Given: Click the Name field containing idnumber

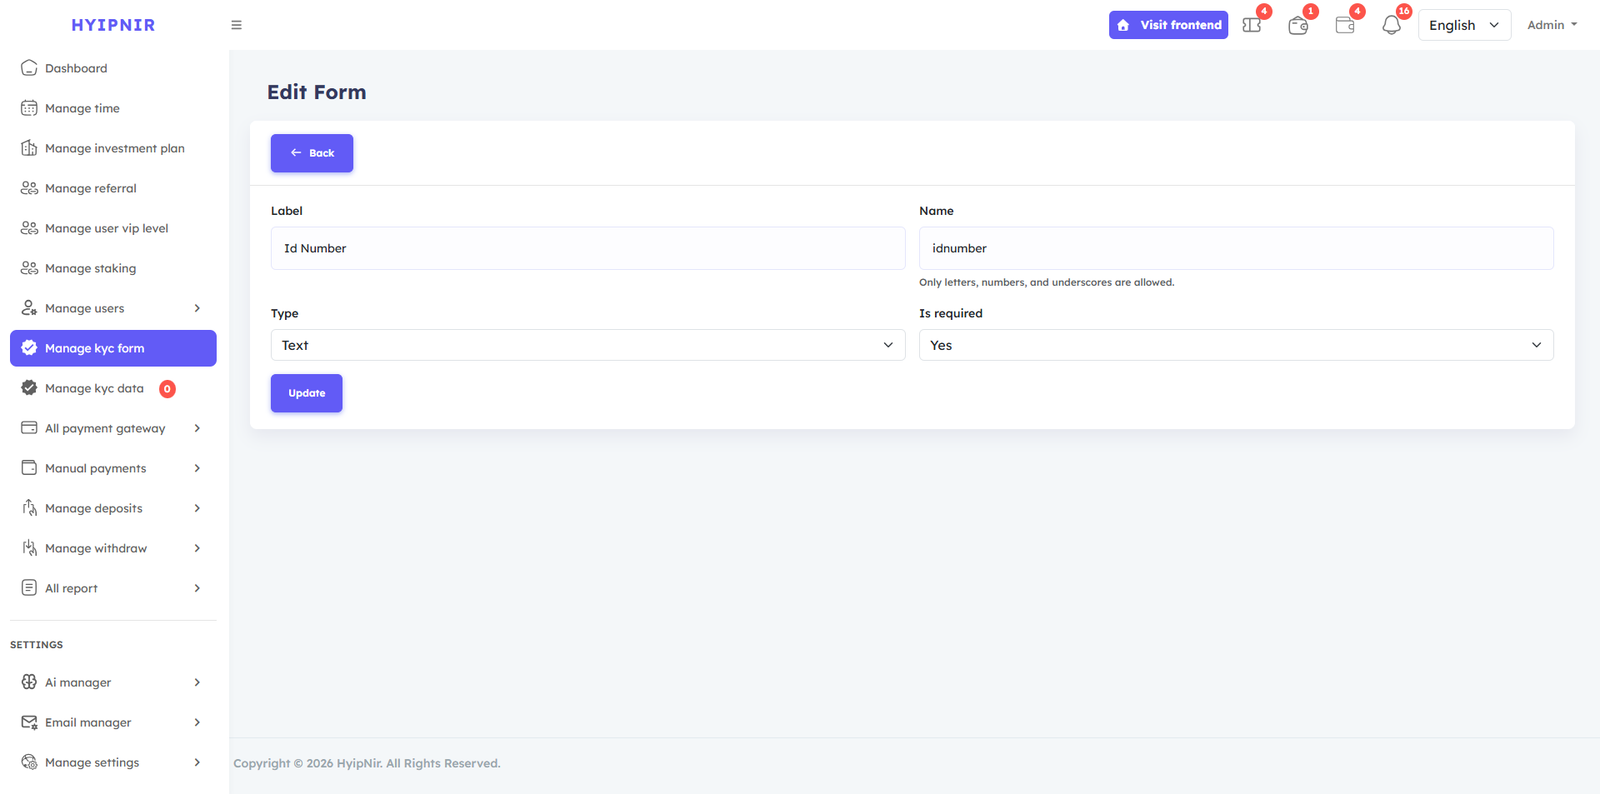Looking at the screenshot, I should pos(1236,248).
